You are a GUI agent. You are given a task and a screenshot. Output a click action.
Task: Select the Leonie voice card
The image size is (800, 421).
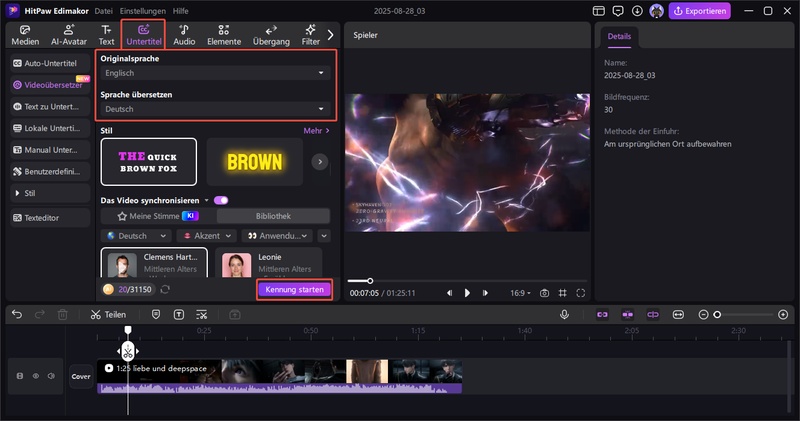(268, 263)
